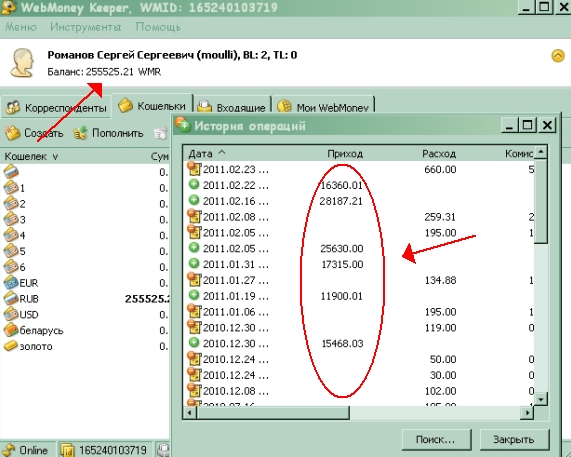Open the Инструменты menu
The image size is (571, 457).
(x=86, y=27)
